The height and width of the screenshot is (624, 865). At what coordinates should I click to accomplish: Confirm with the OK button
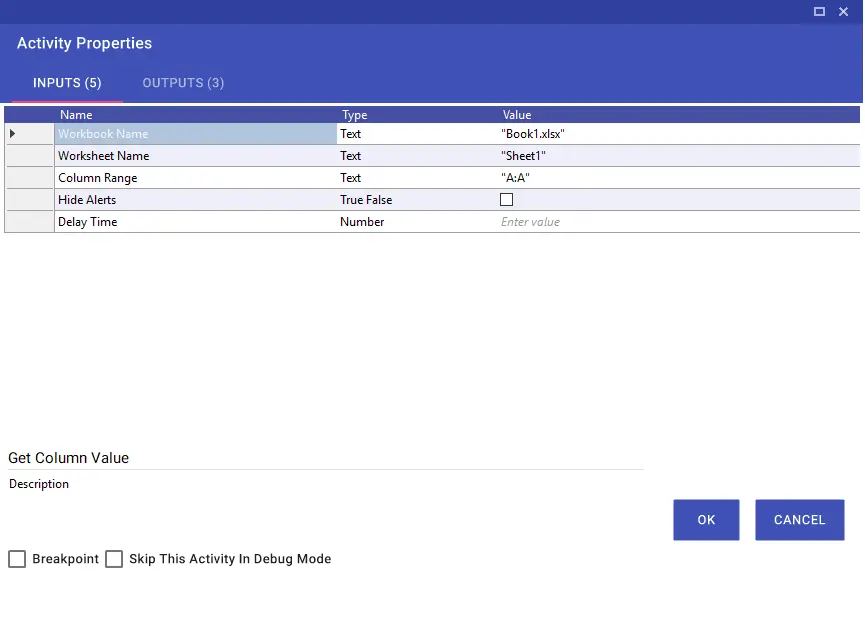pyautogui.click(x=706, y=520)
